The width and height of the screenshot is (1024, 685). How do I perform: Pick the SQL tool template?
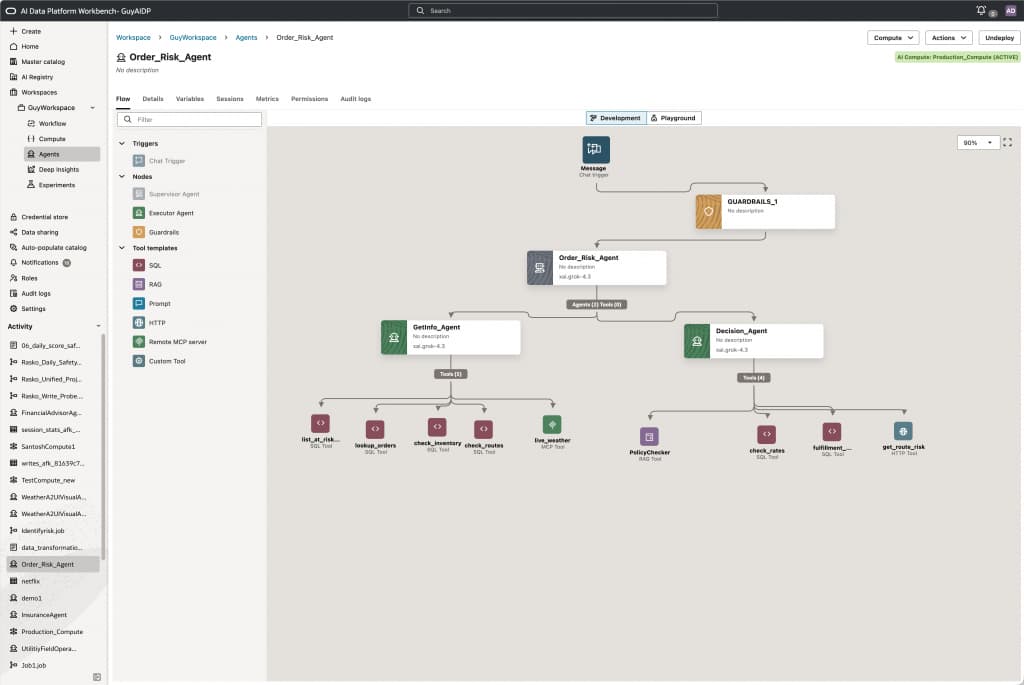(148, 265)
